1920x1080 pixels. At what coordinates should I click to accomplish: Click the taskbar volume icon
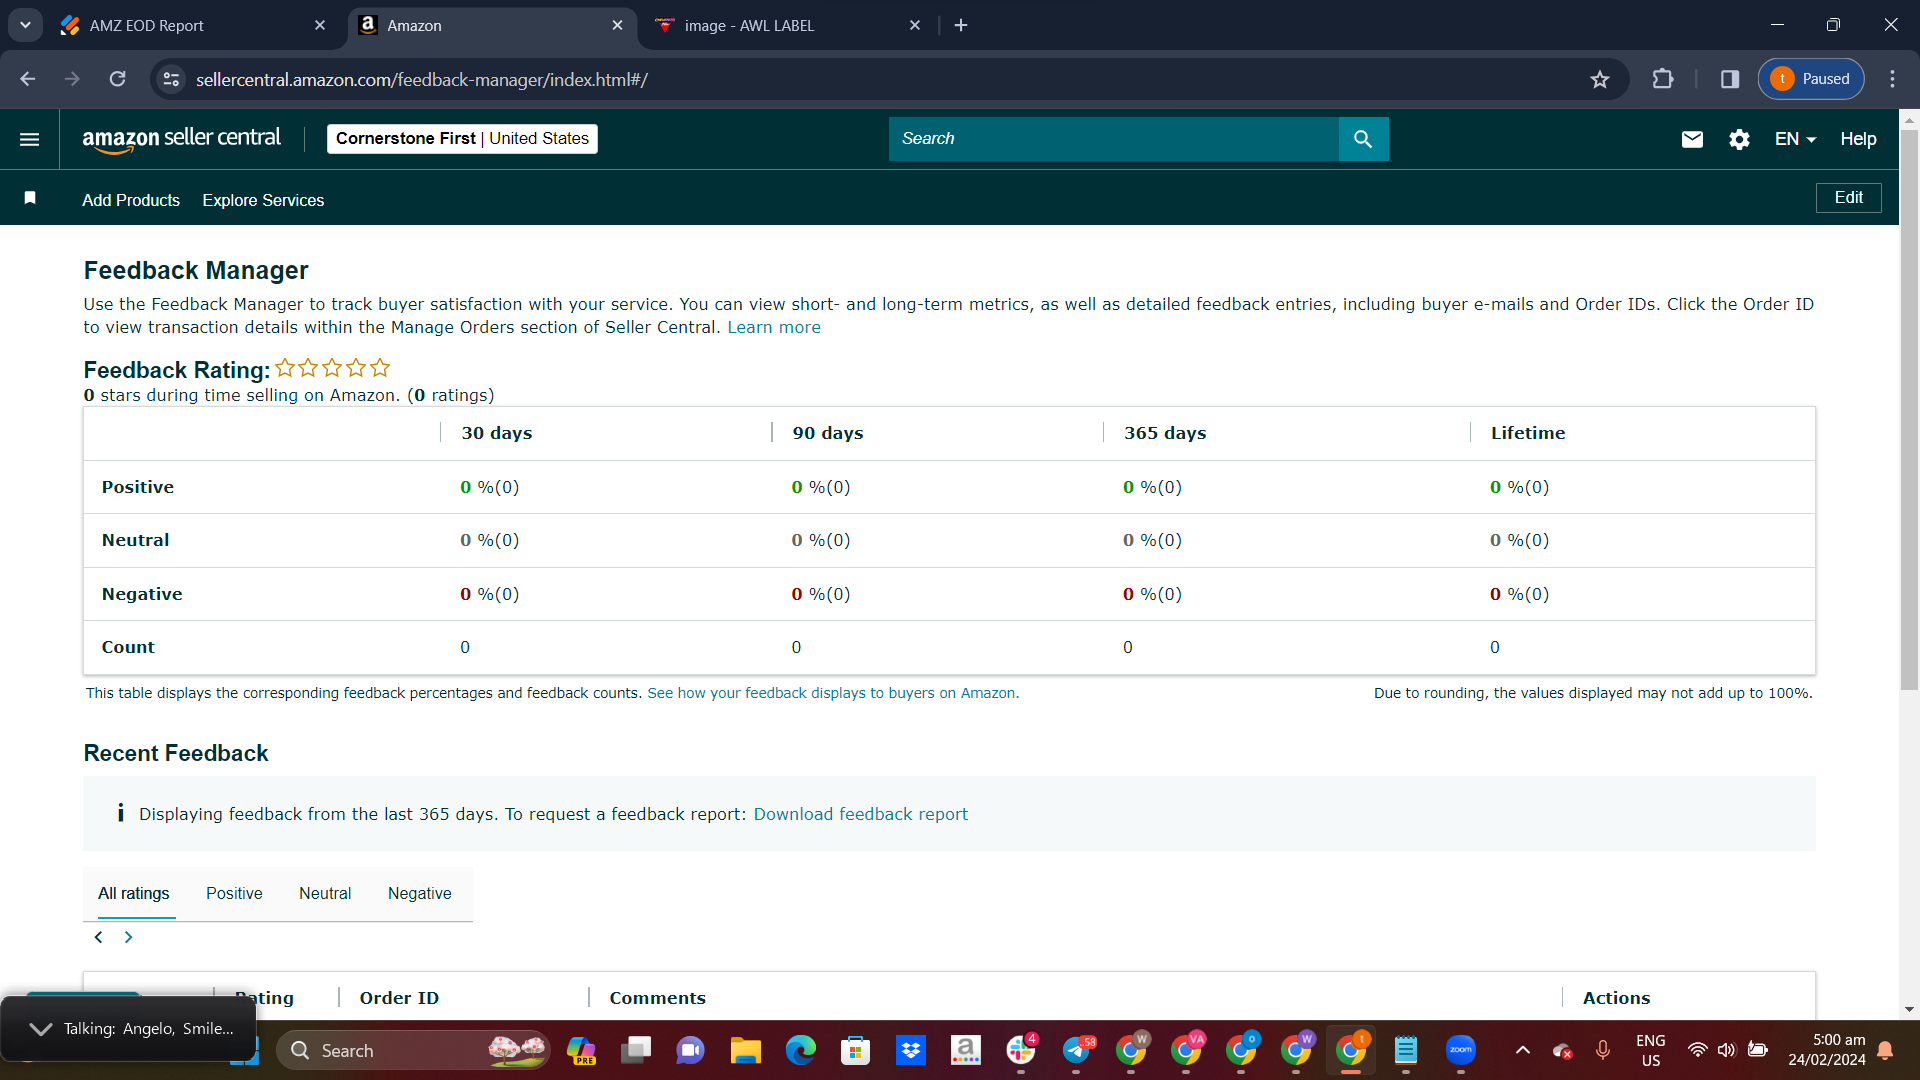pyautogui.click(x=1727, y=1050)
